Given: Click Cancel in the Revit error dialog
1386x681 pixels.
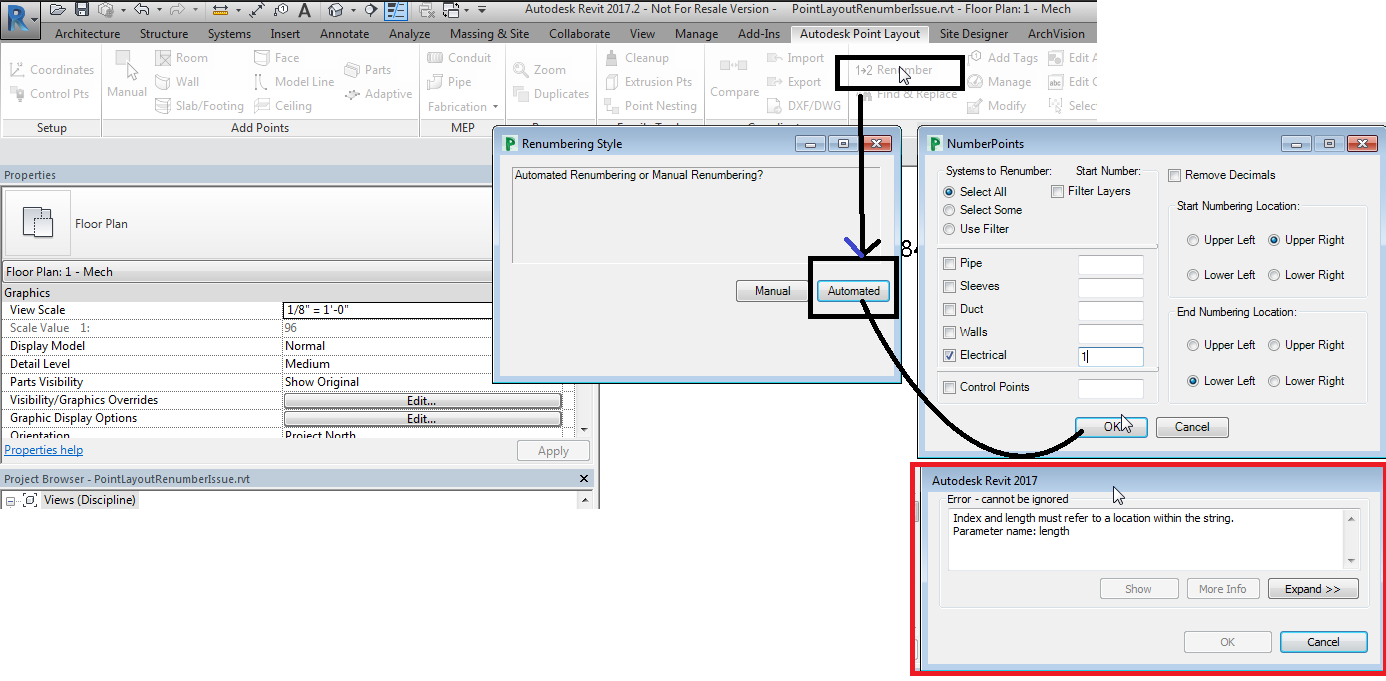Looking at the screenshot, I should point(1323,642).
